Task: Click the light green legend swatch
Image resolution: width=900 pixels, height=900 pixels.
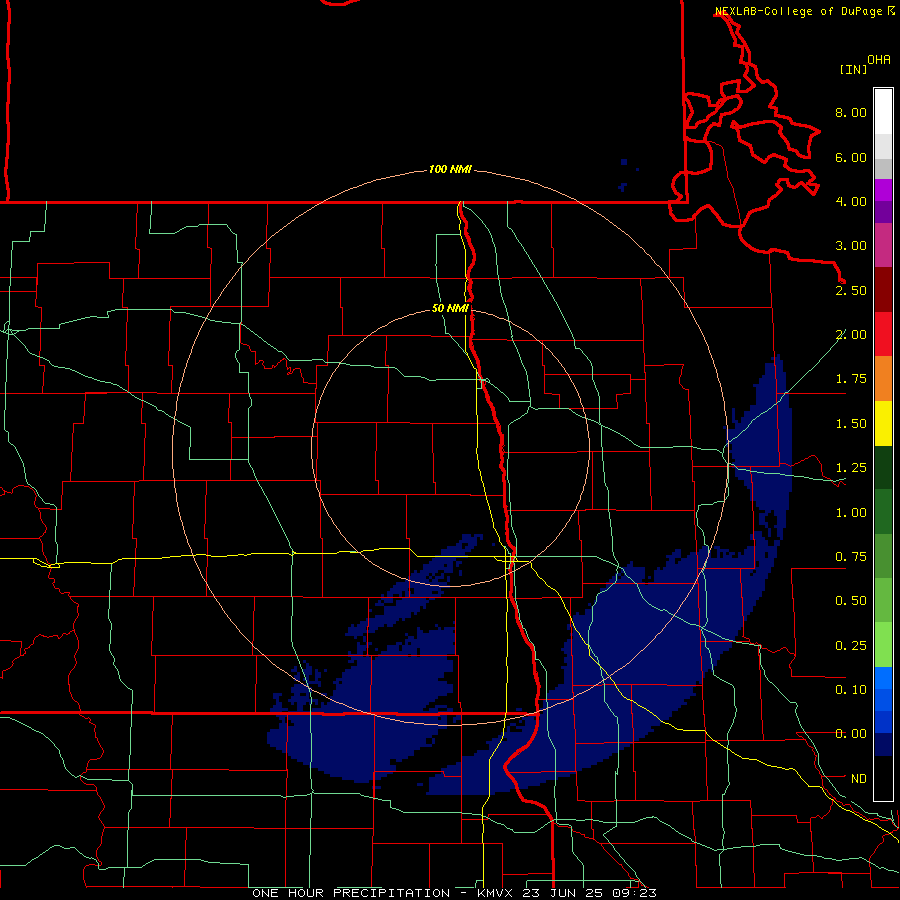Action: tap(883, 646)
